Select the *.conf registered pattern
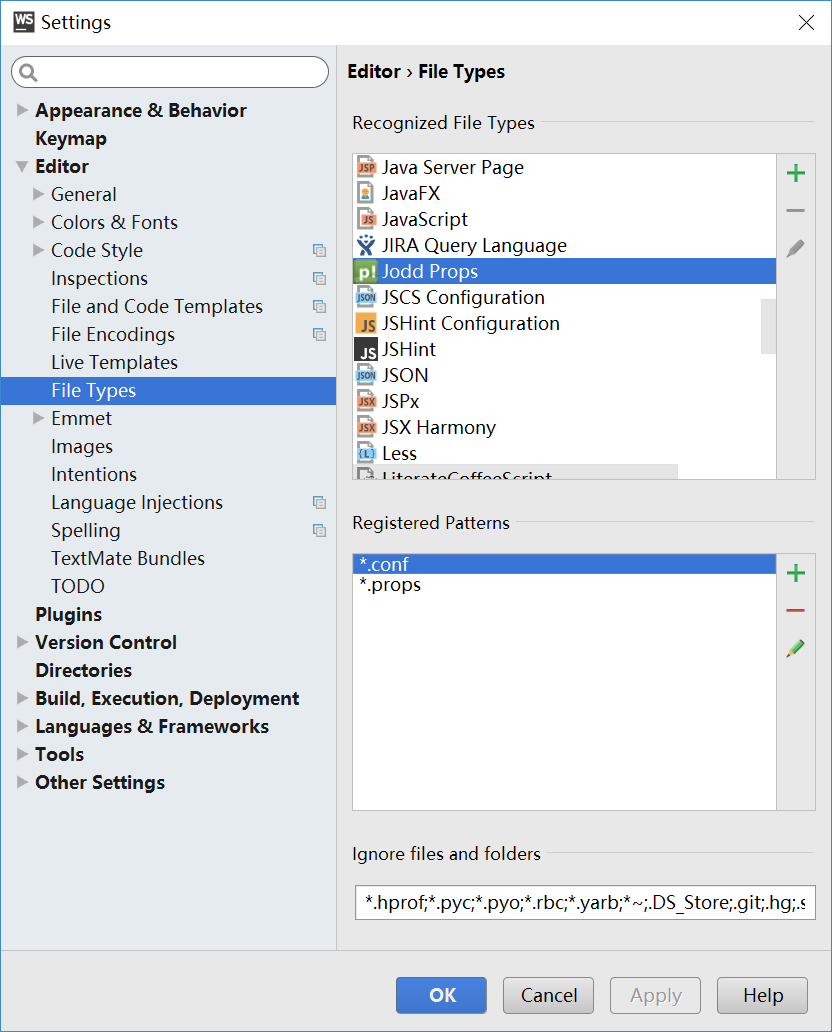This screenshot has height=1032, width=832. tap(565, 564)
